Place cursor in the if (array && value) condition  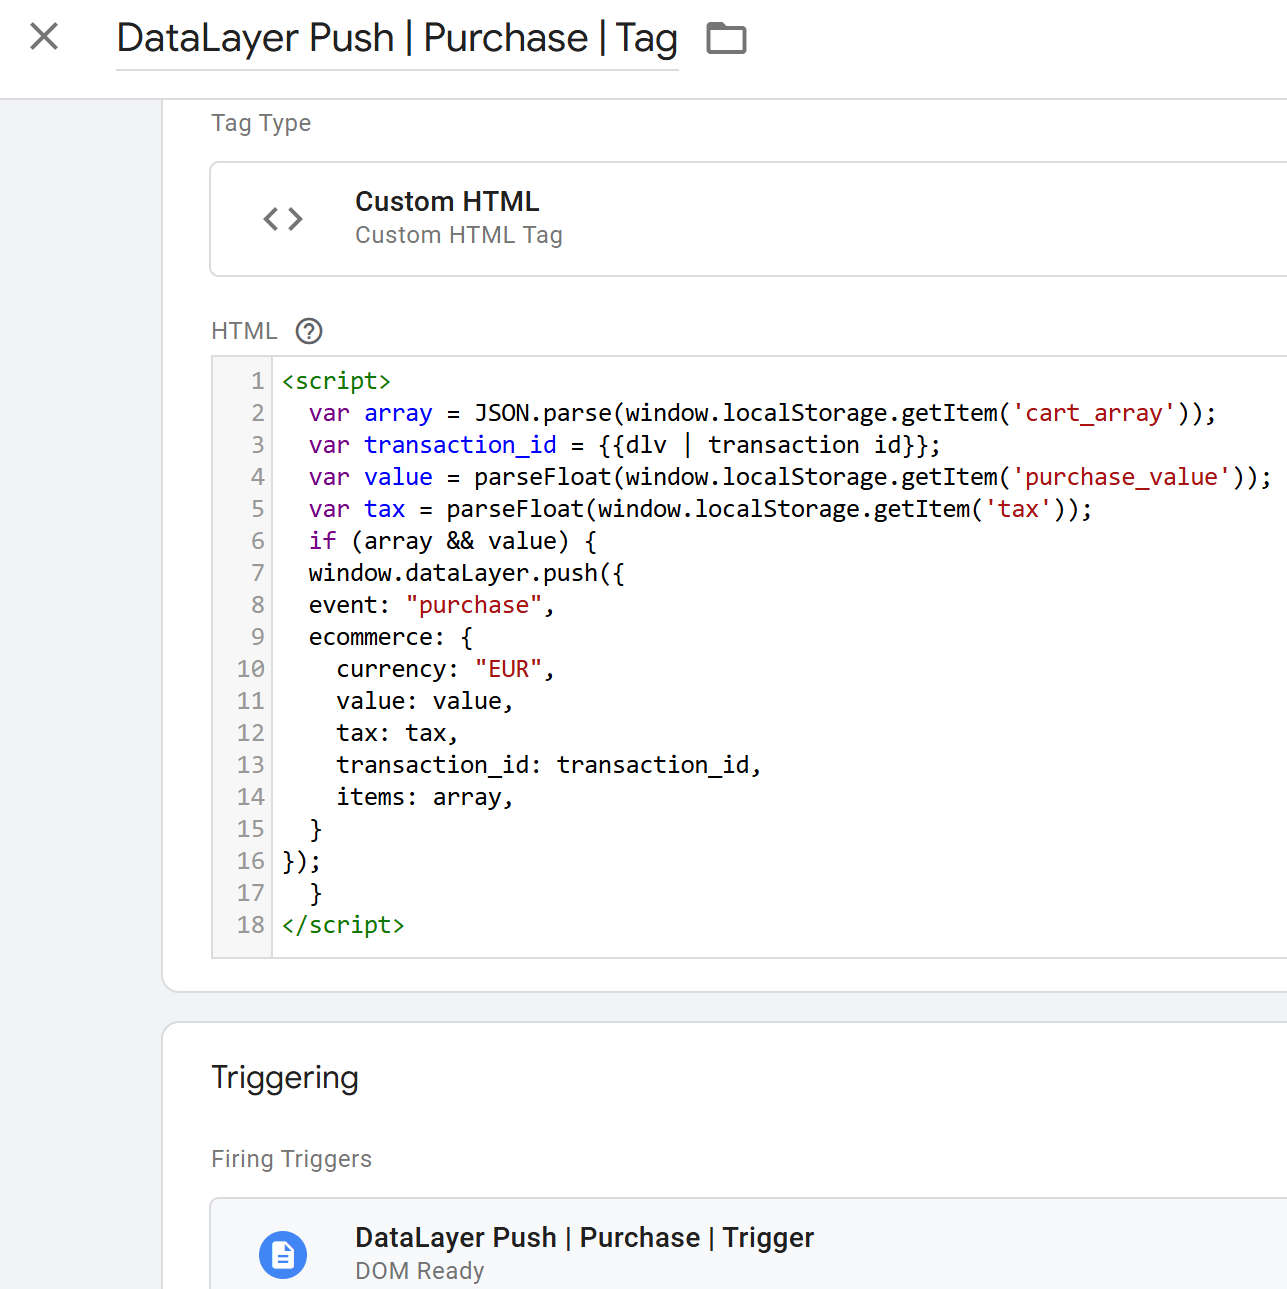point(460,541)
